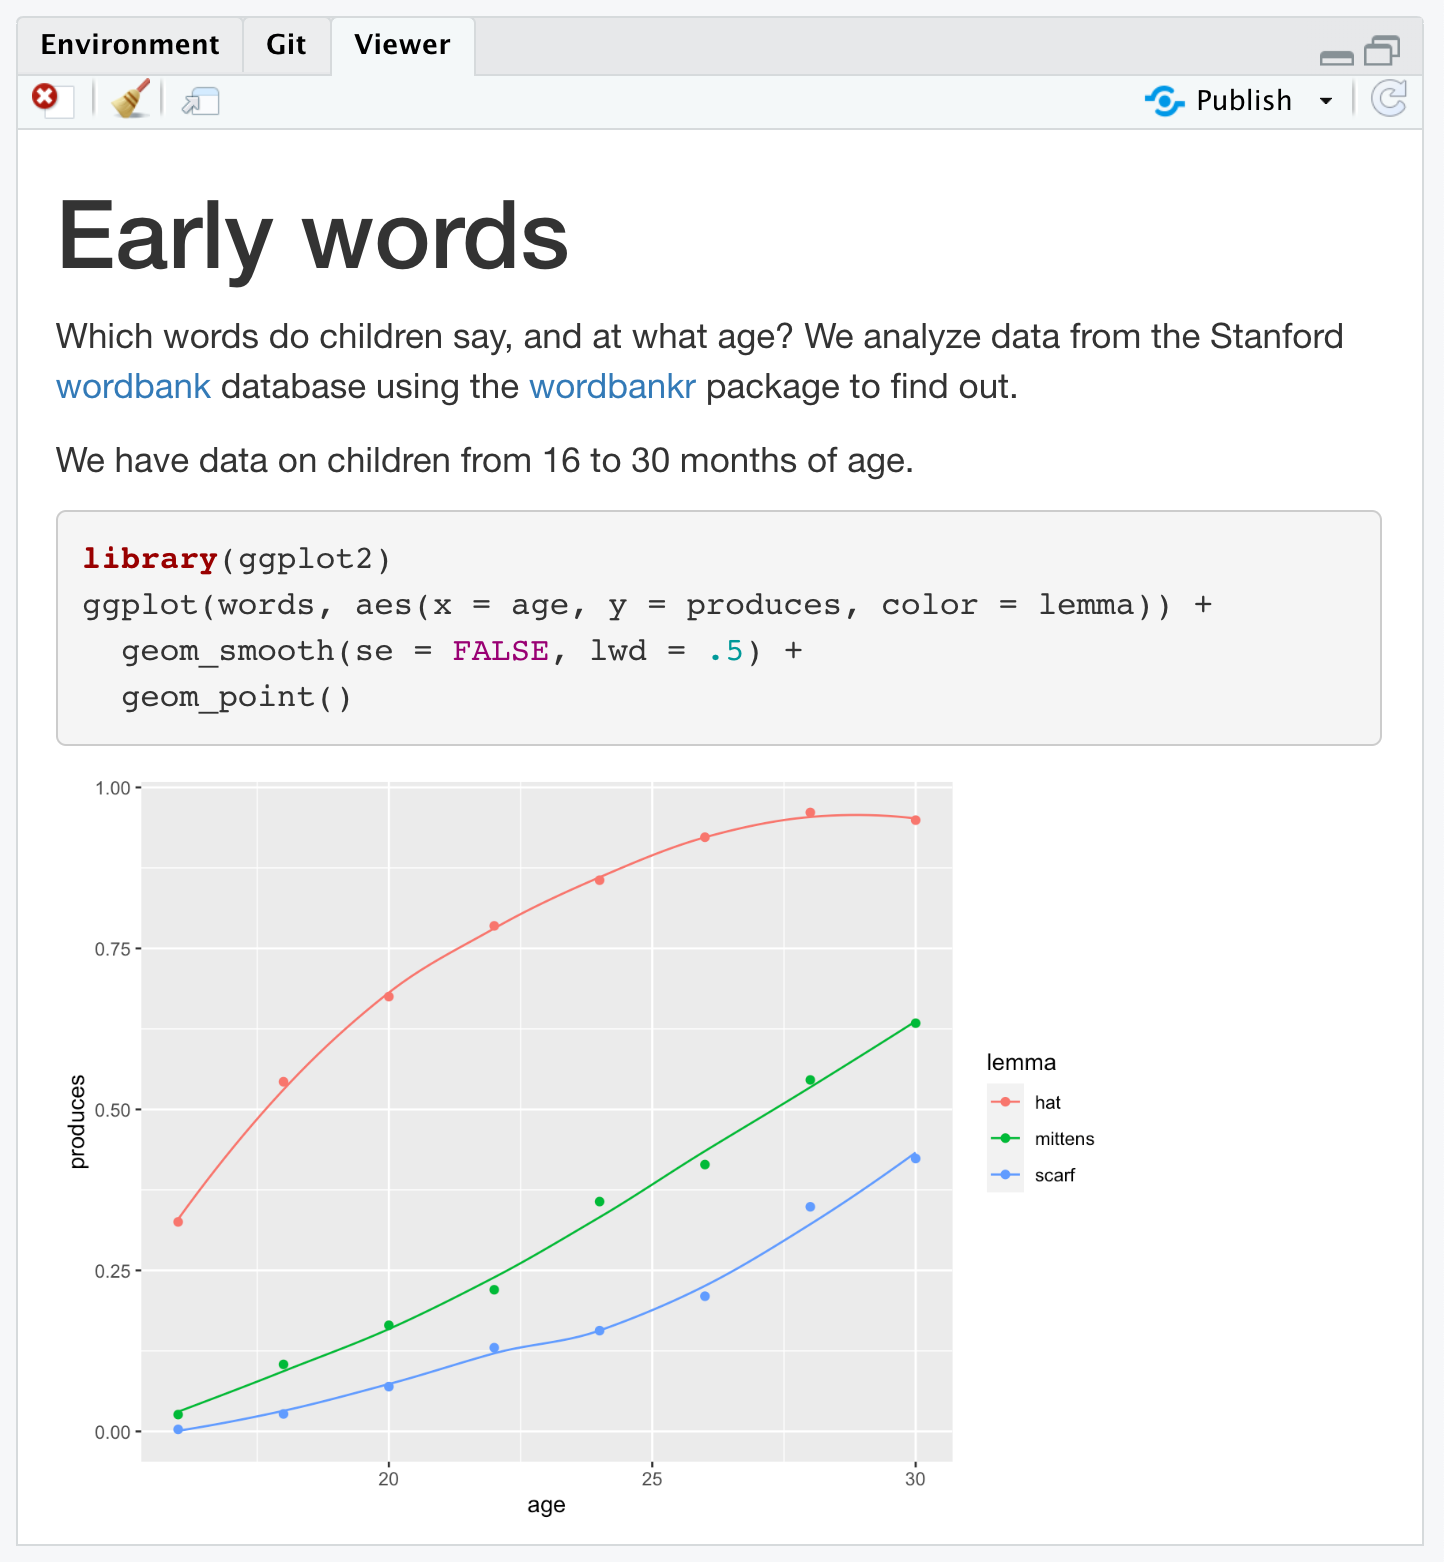The height and width of the screenshot is (1562, 1444).
Task: Click the green mittens legend swatch
Action: 1005,1138
